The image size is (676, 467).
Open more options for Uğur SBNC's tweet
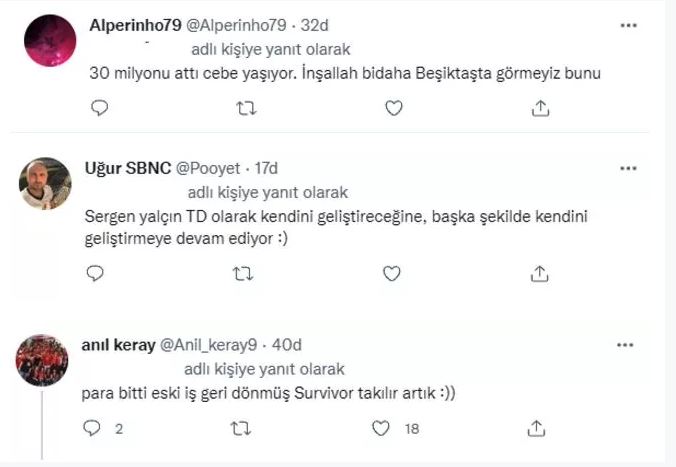tap(628, 168)
